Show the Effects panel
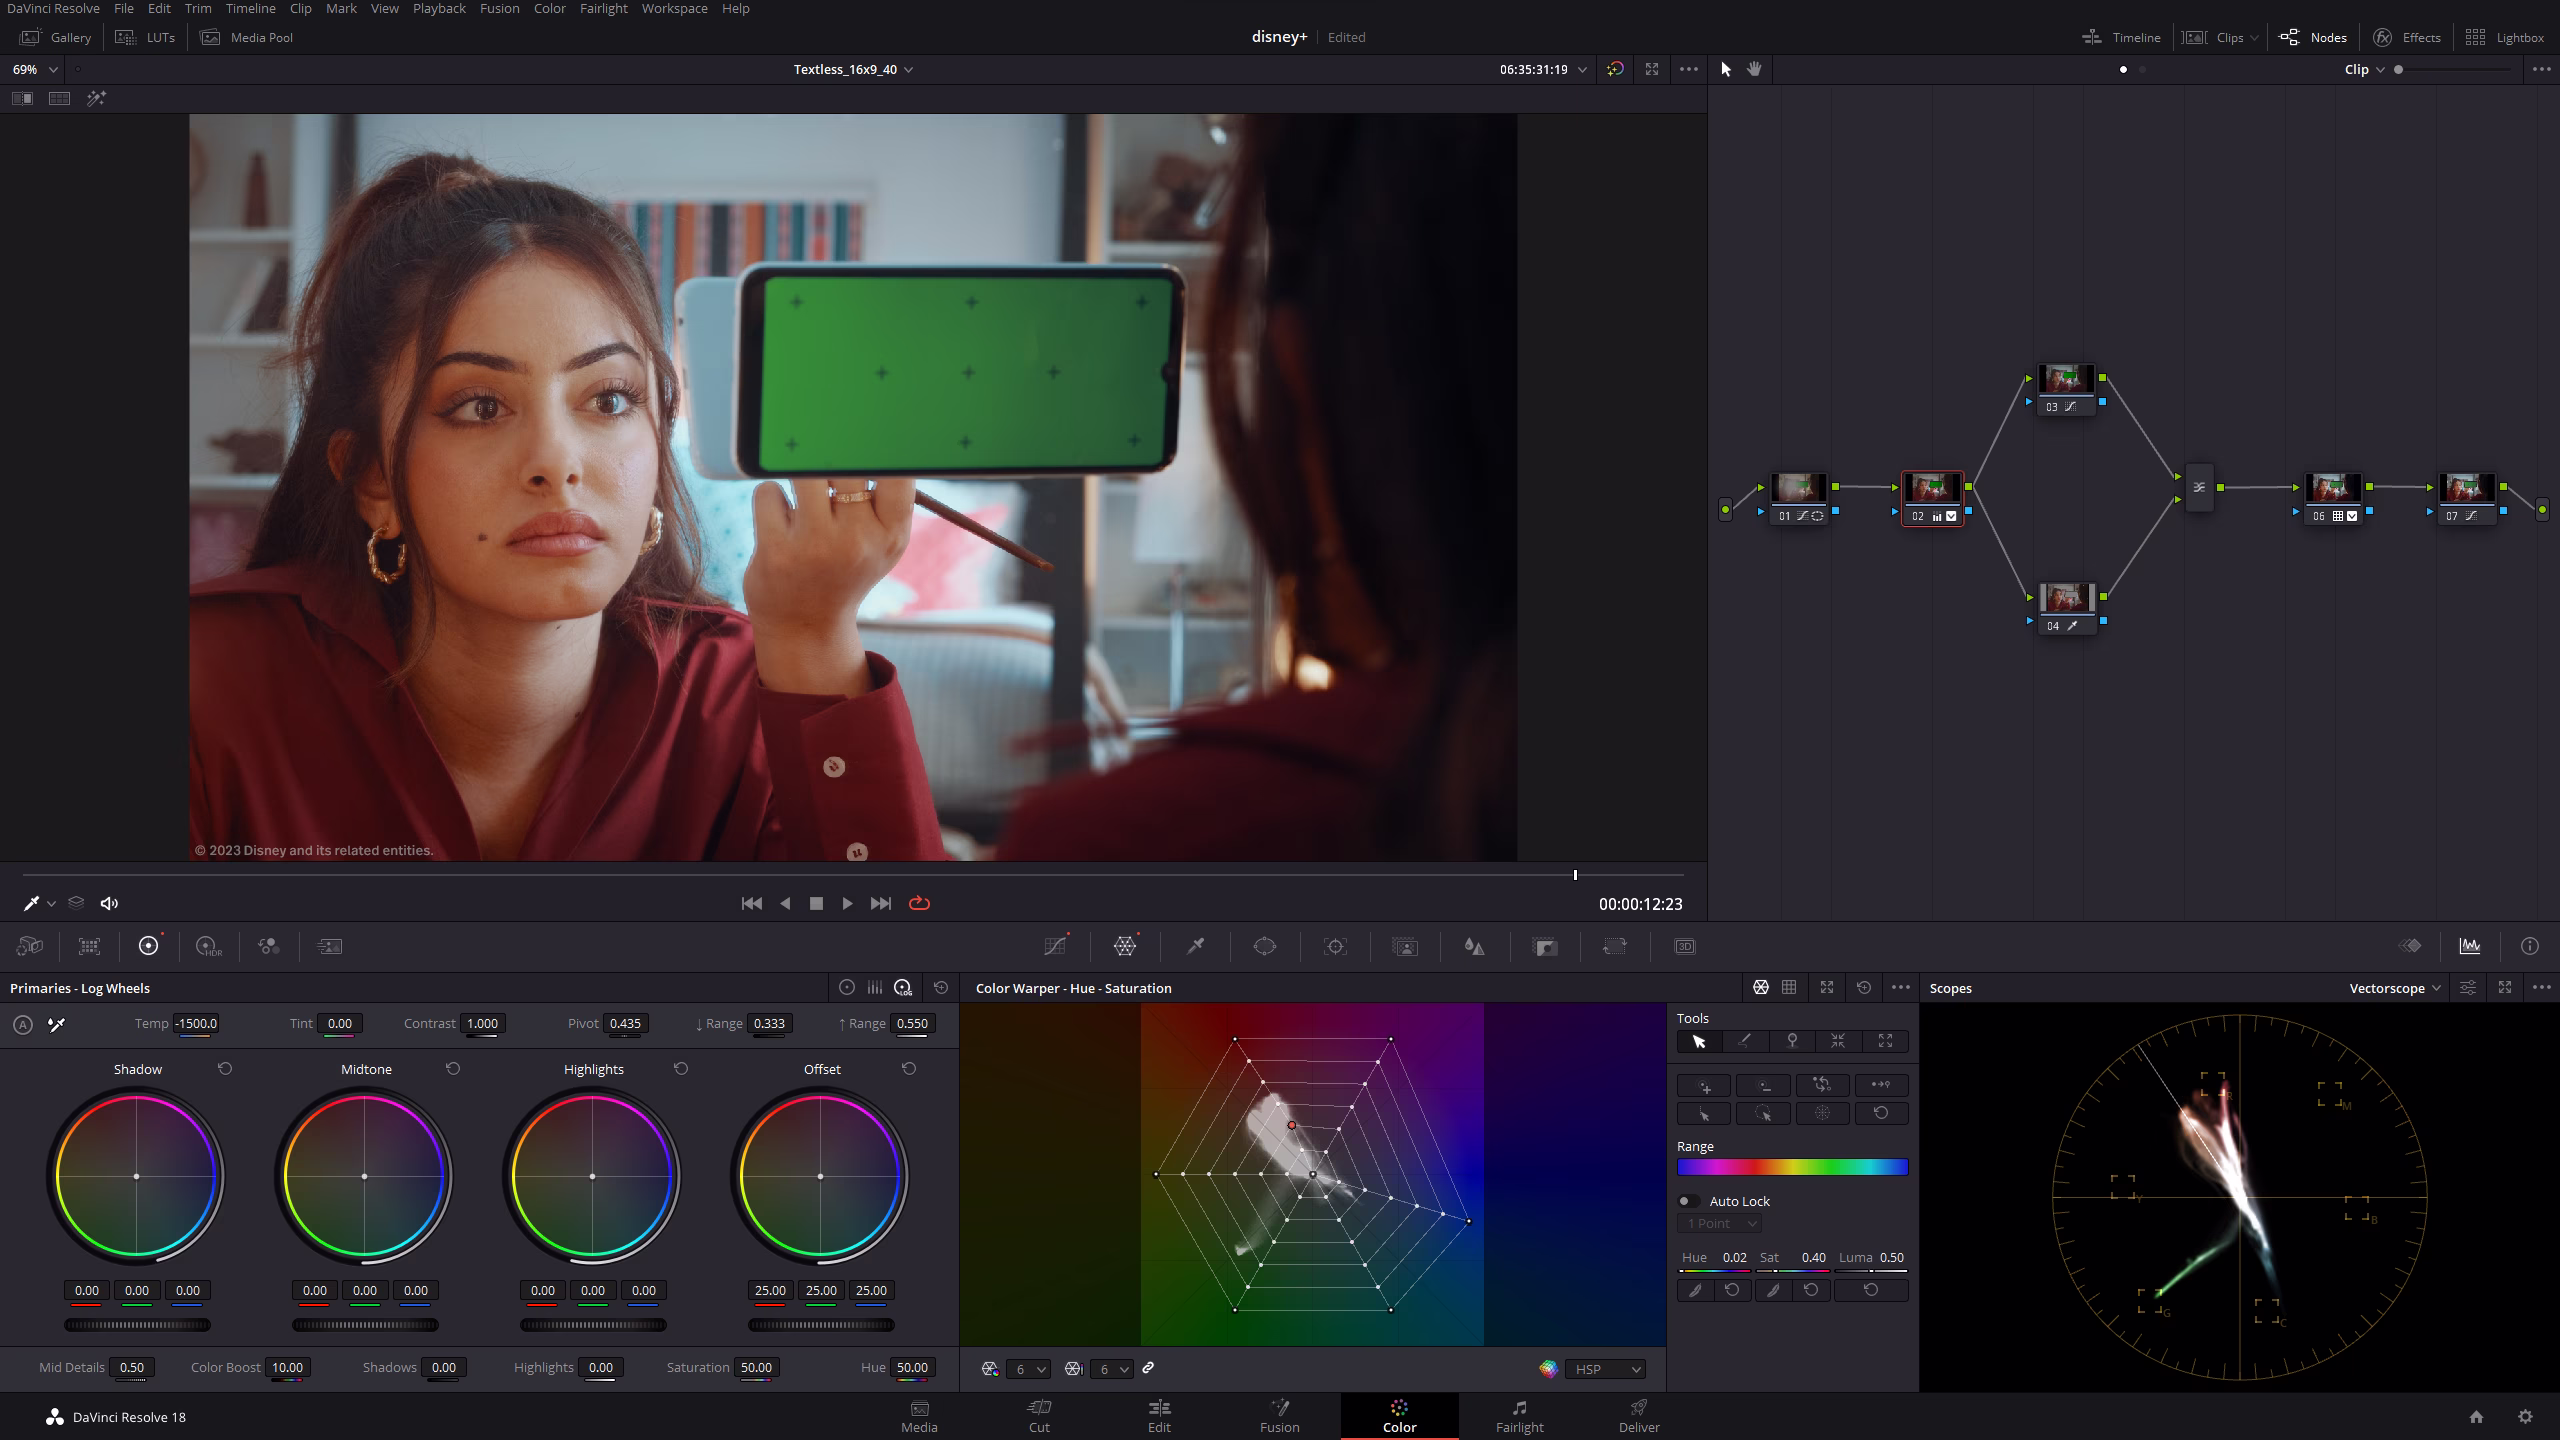Image resolution: width=2560 pixels, height=1440 pixels. (x=2408, y=37)
